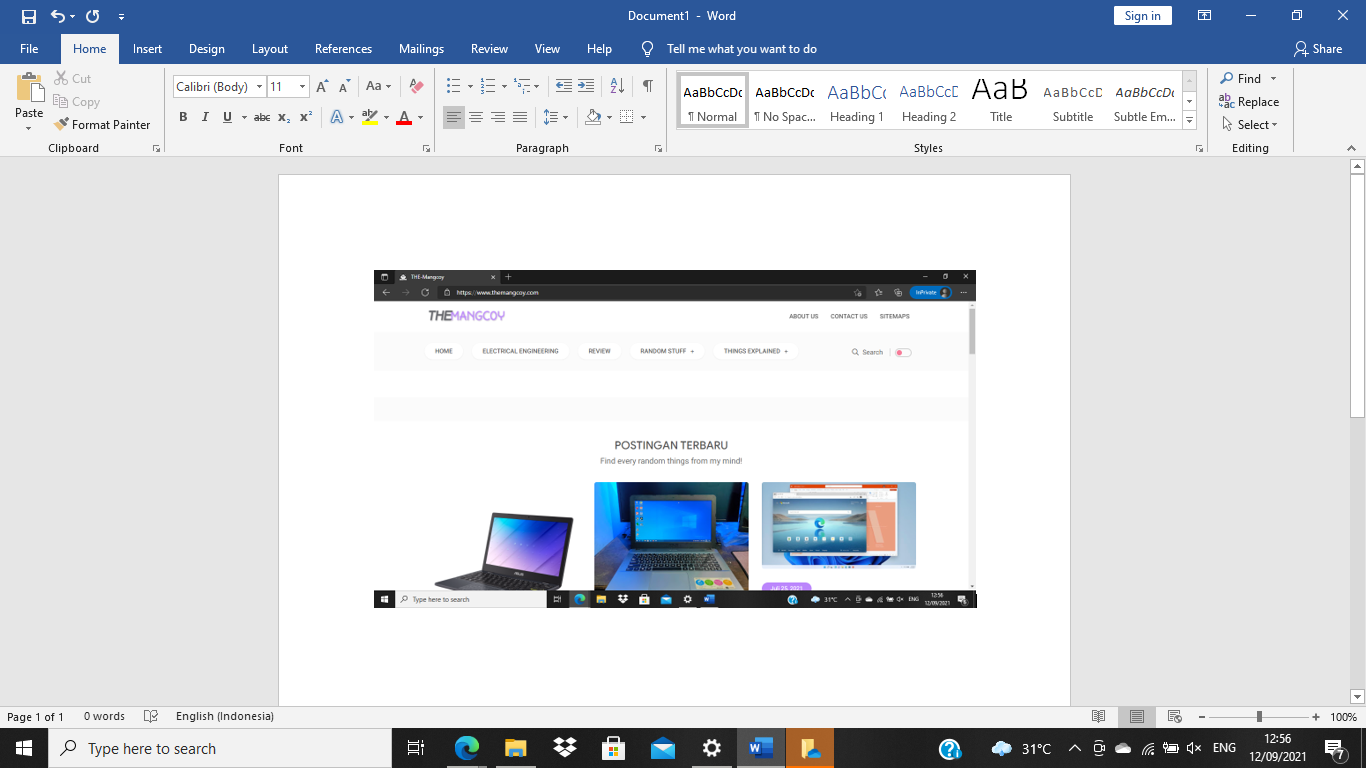Screen dimensions: 1366x768
Task: Open the Design ribbon tab
Action: 206,48
